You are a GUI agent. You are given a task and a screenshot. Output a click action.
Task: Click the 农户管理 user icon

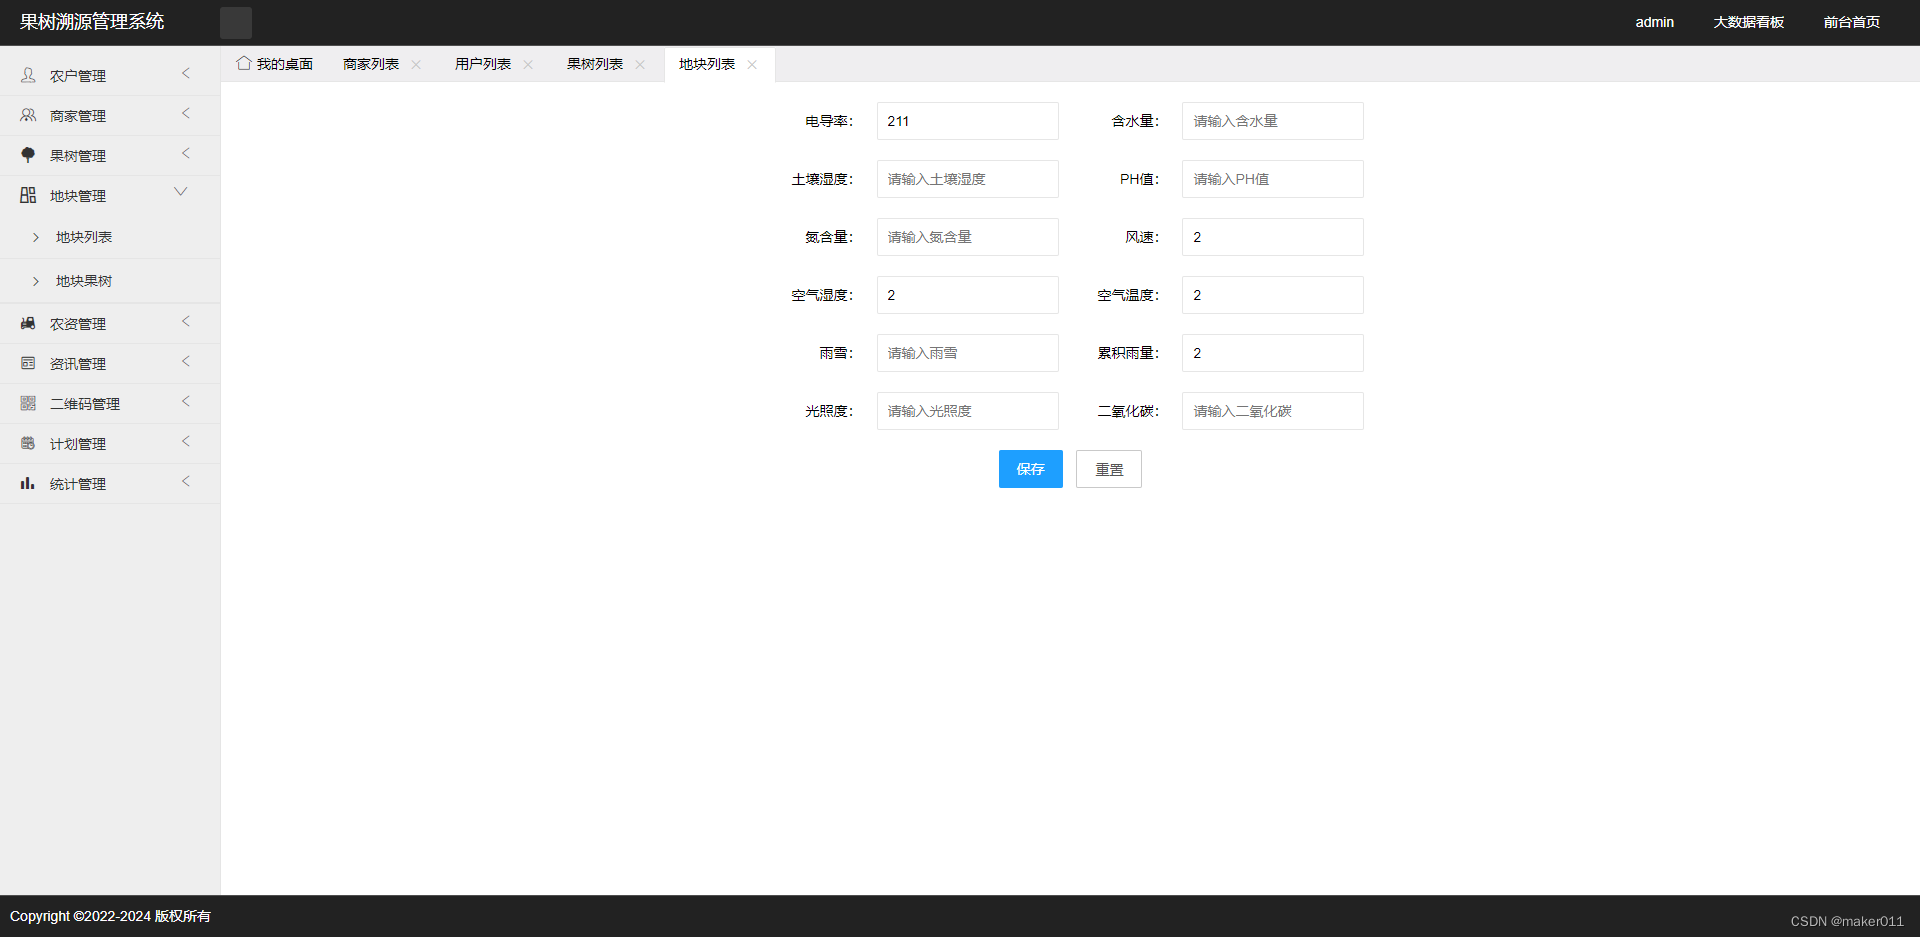point(28,75)
